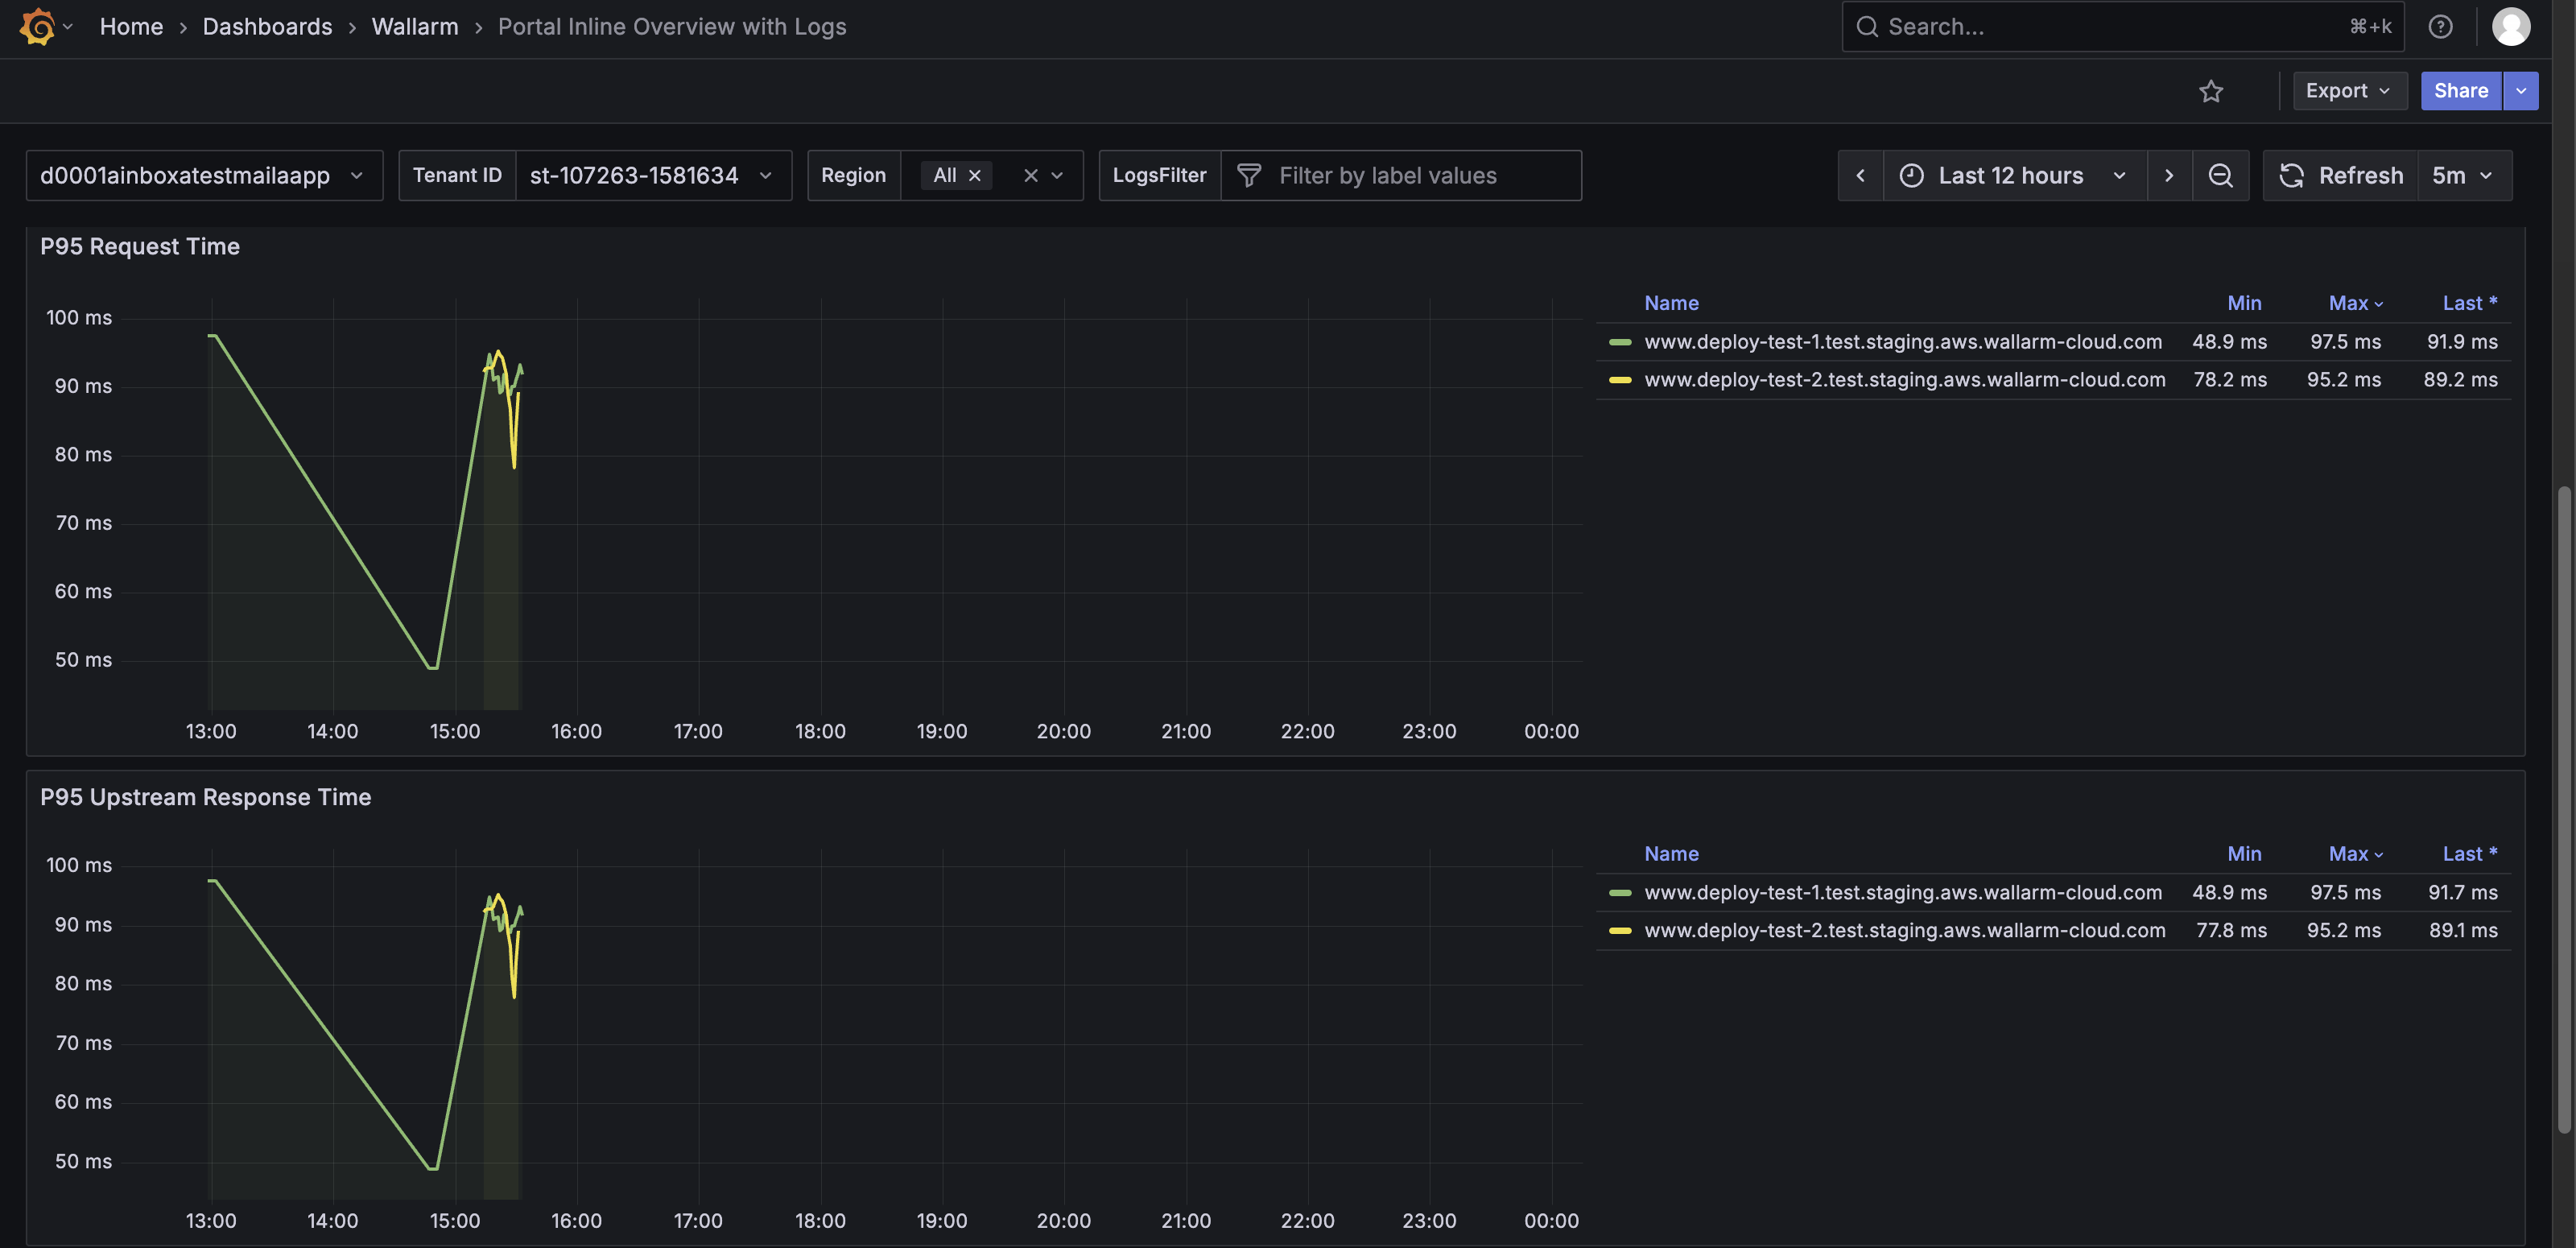Viewport: 2576px width, 1248px height.
Task: Shift time range forward with right arrow
Action: click(x=2168, y=176)
